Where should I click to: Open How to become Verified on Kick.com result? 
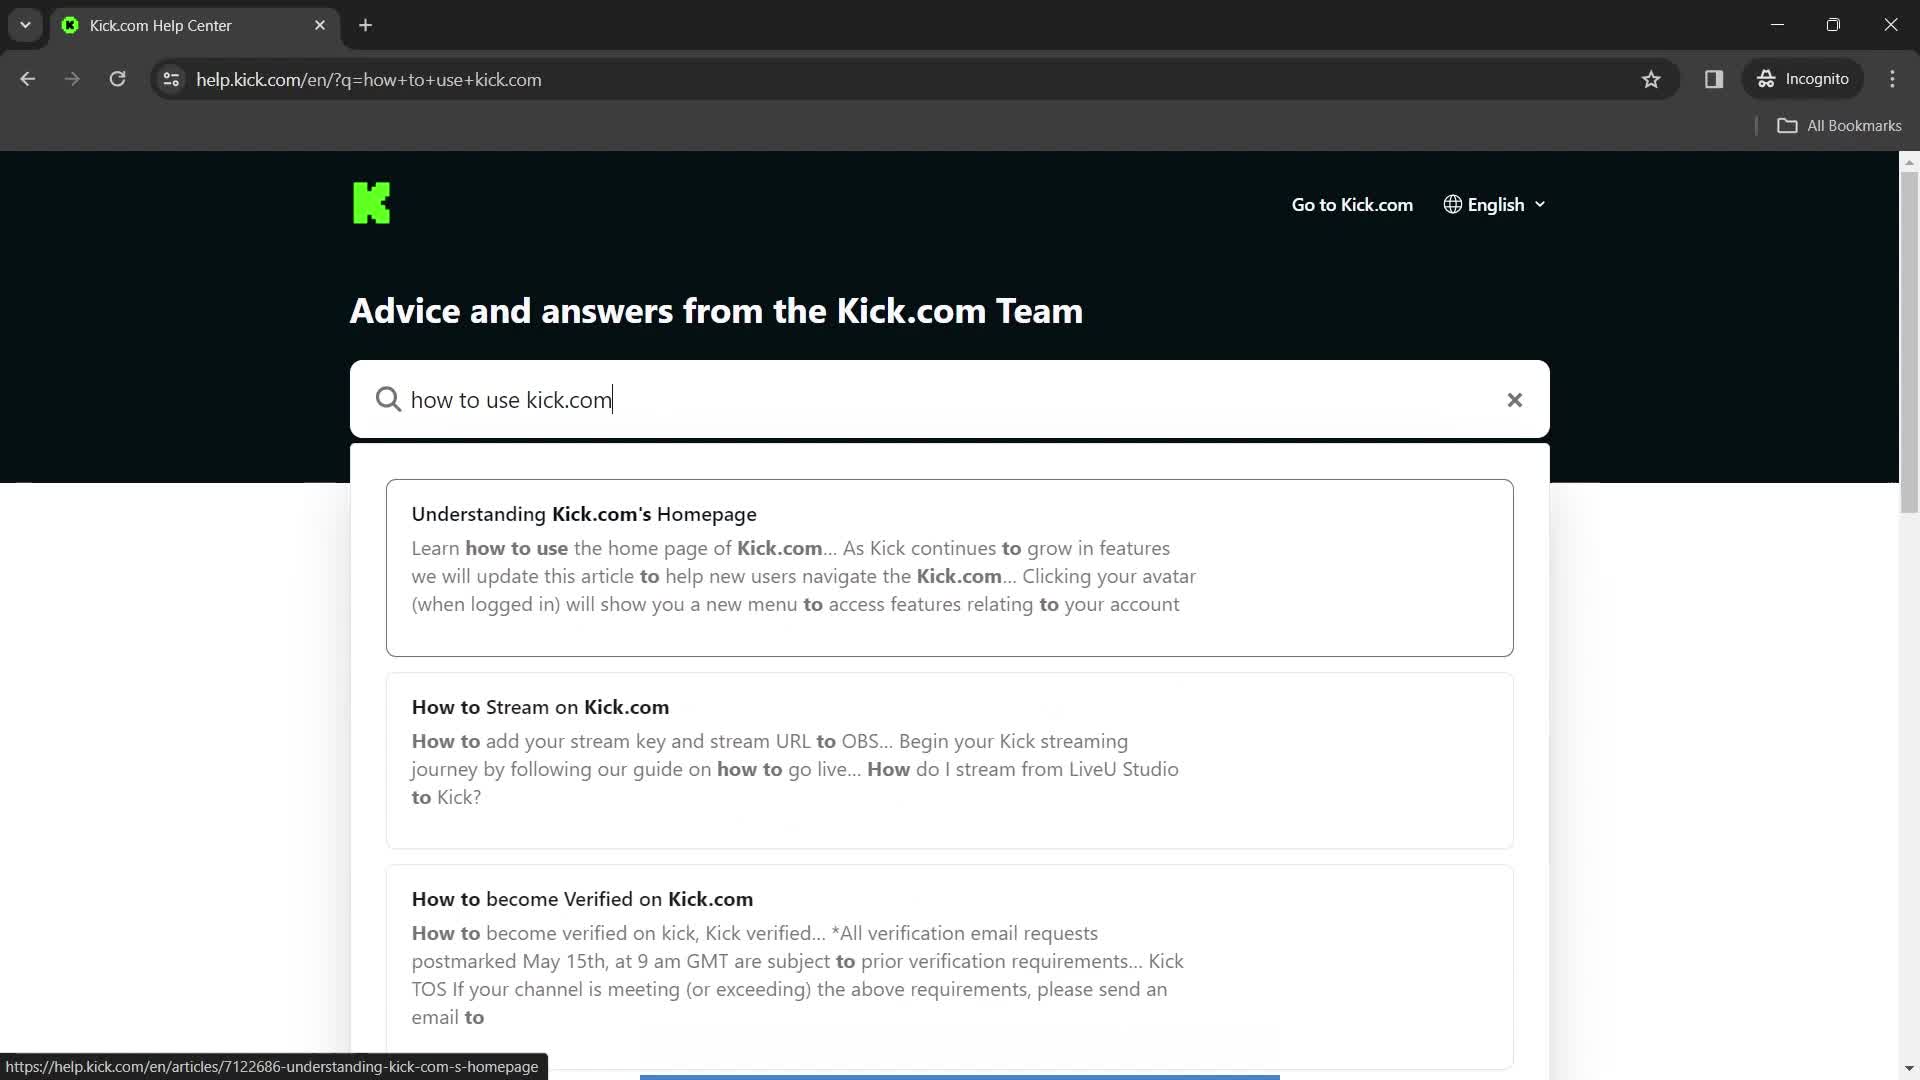949,967
